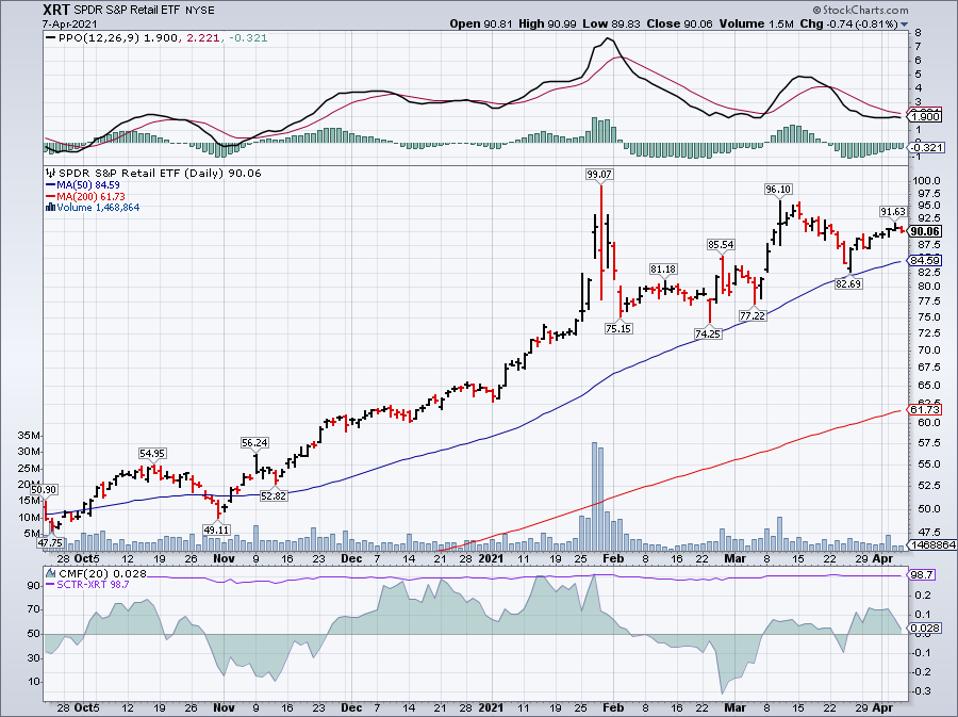Click the 77.22 low price label
This screenshot has width=958, height=717.
click(x=752, y=316)
